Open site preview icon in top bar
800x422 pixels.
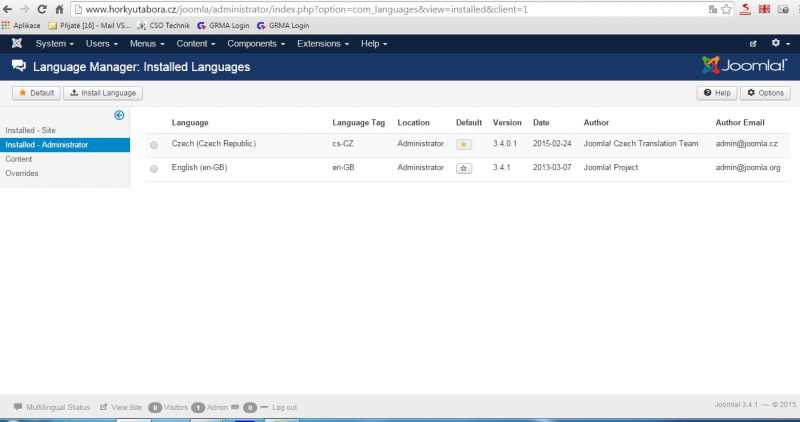pyautogui.click(x=753, y=44)
